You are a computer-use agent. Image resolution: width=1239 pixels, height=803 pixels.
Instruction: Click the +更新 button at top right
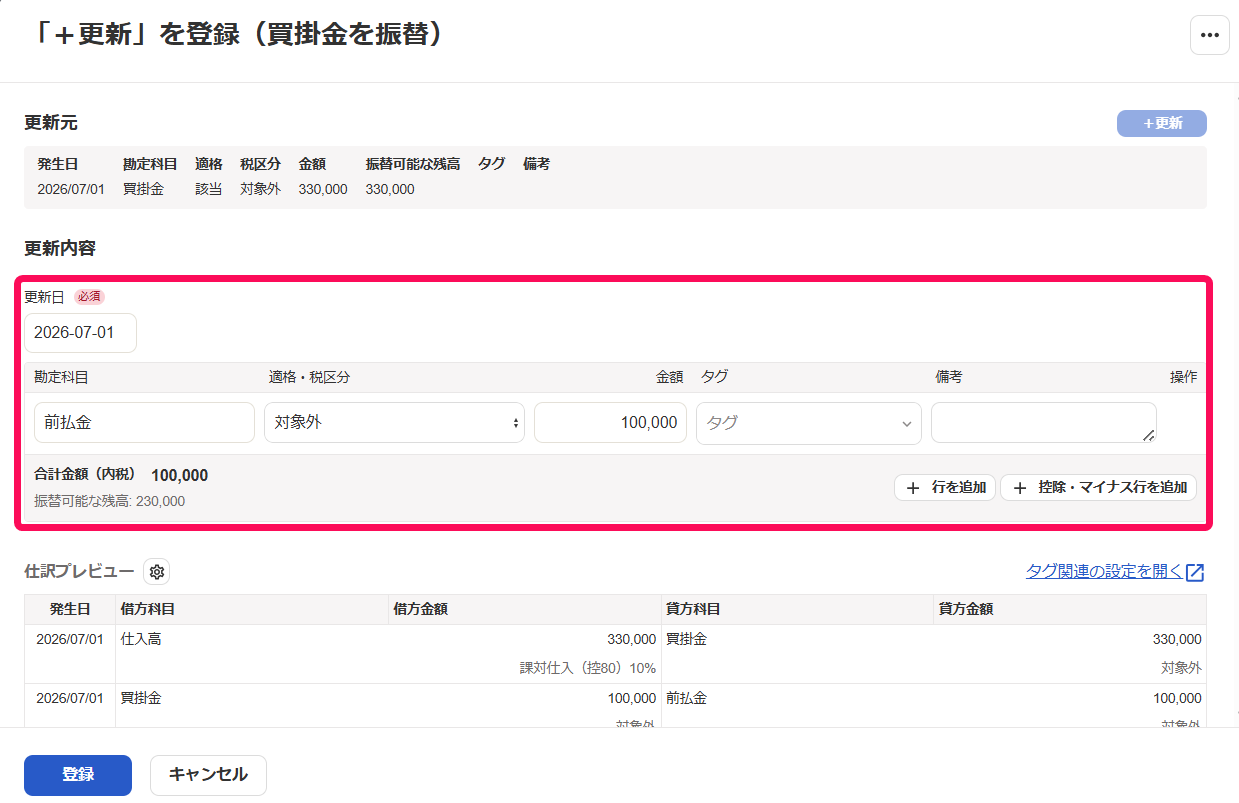(x=1162, y=123)
